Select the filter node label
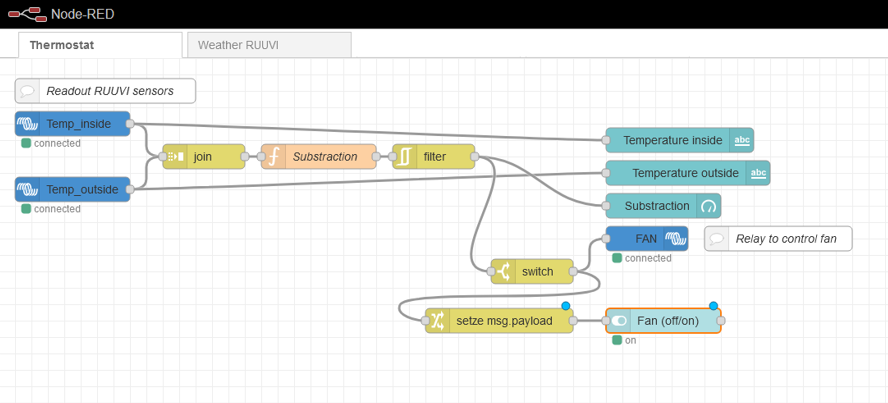The image size is (888, 403). click(x=434, y=157)
